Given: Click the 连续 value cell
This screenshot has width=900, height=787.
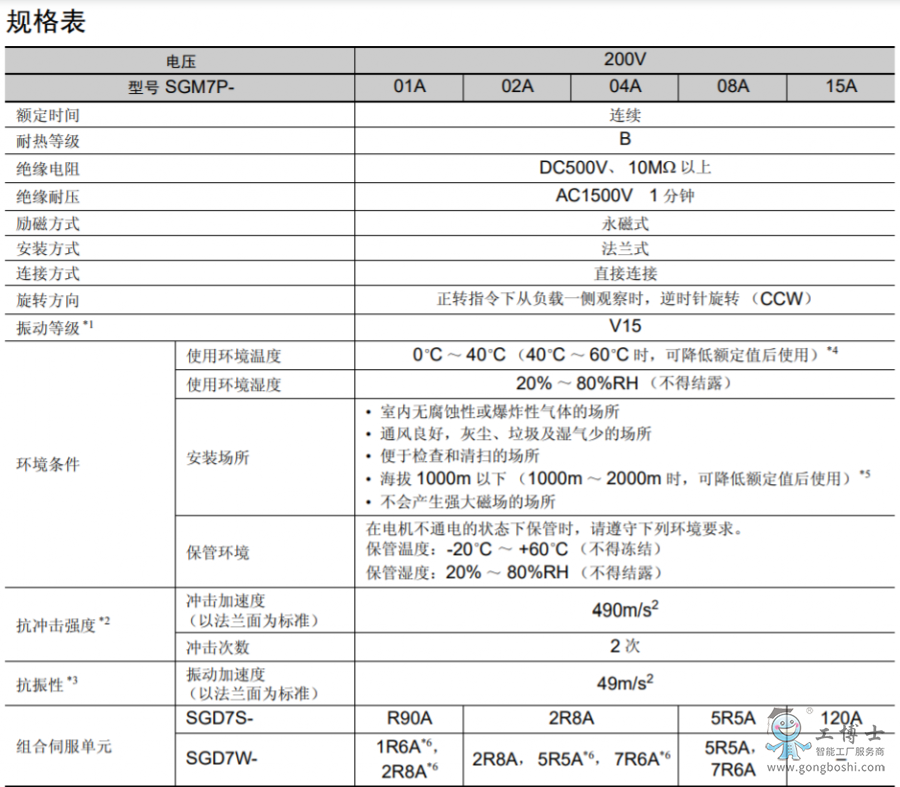Looking at the screenshot, I should tap(624, 115).
